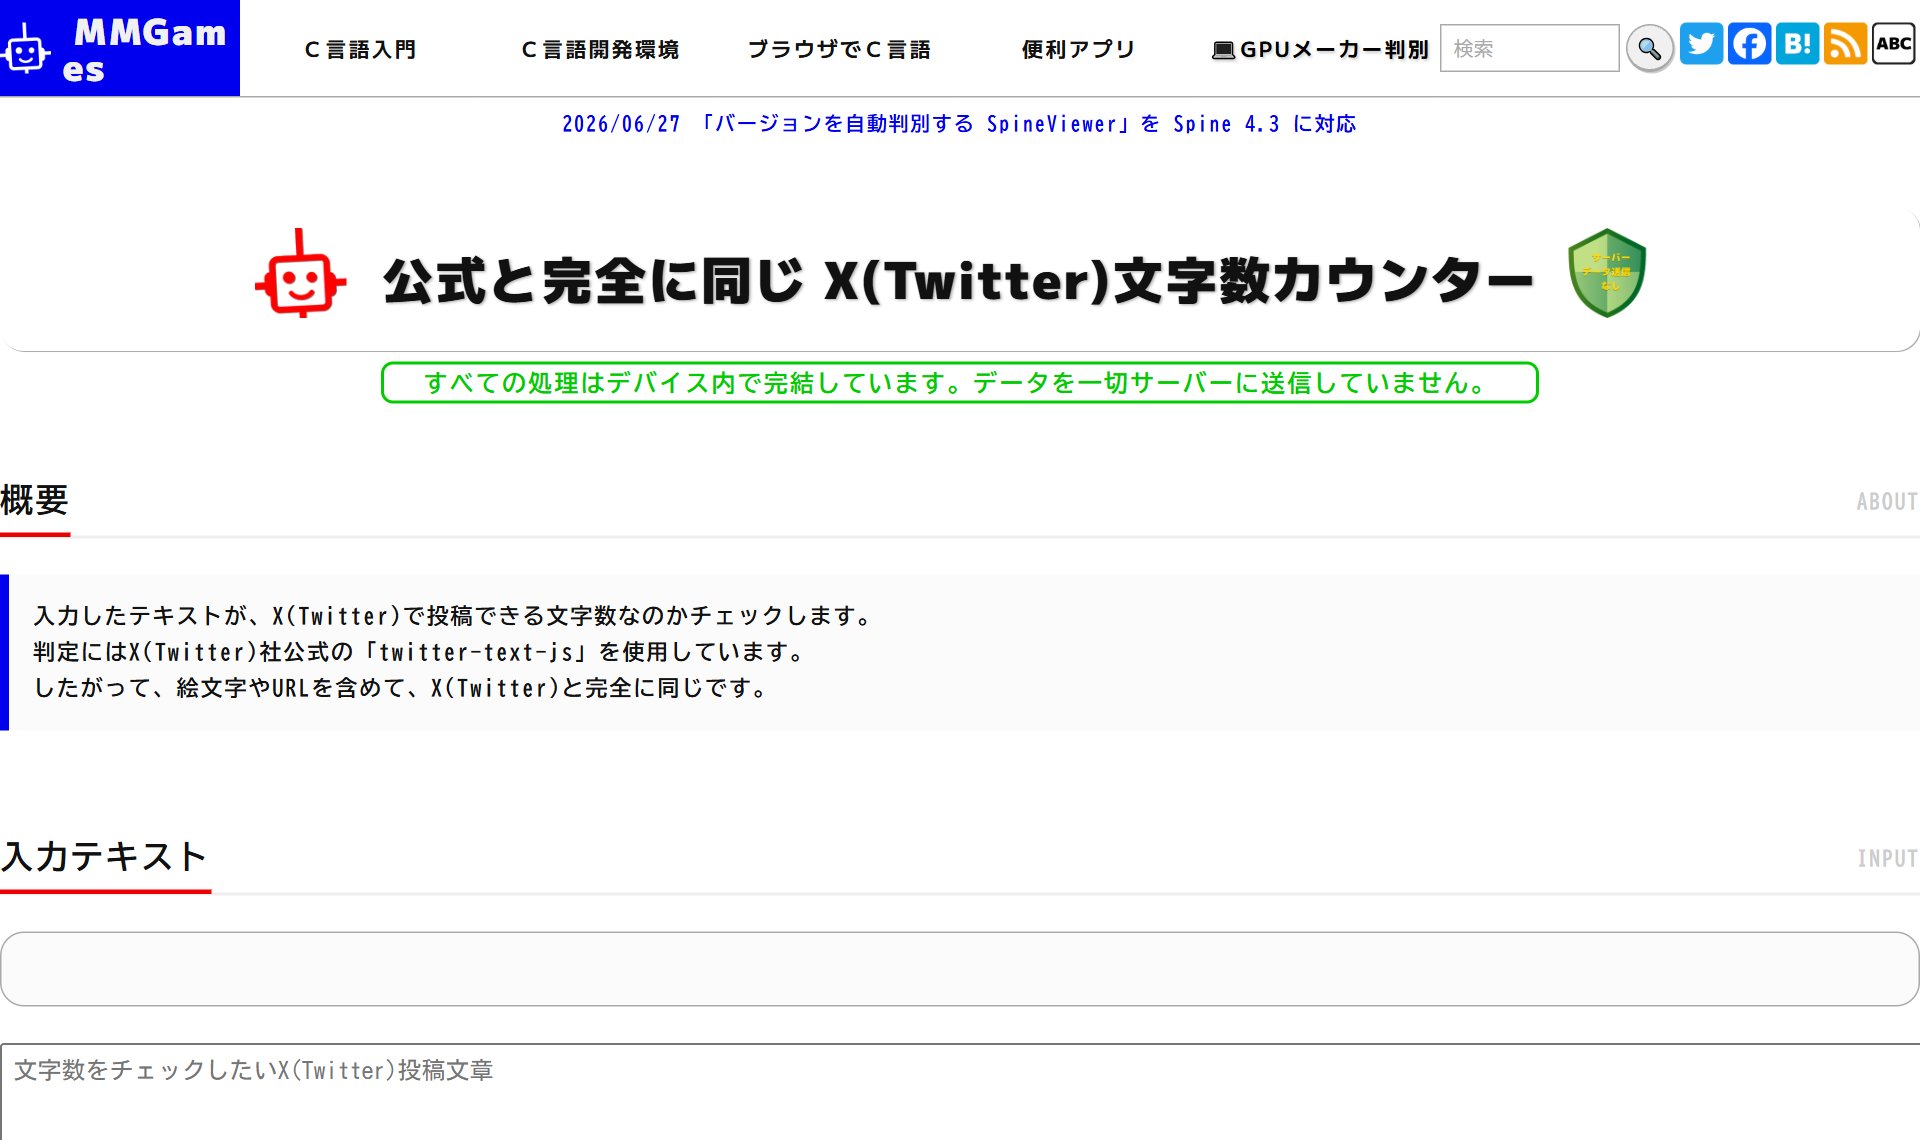
Task: Open the RSS feed icon
Action: click(1845, 44)
